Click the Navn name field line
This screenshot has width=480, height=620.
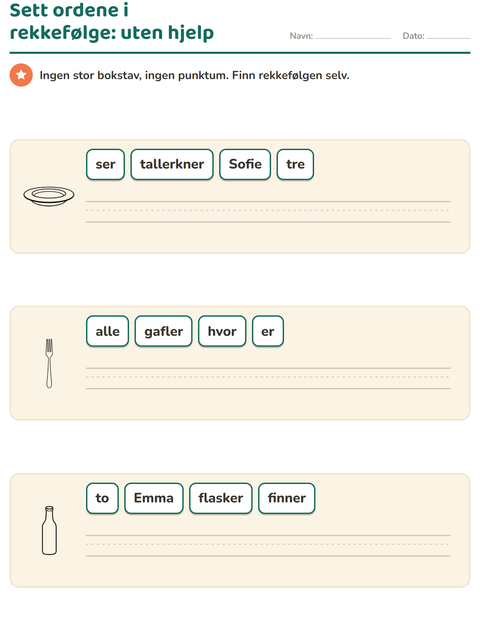[x=353, y=36]
